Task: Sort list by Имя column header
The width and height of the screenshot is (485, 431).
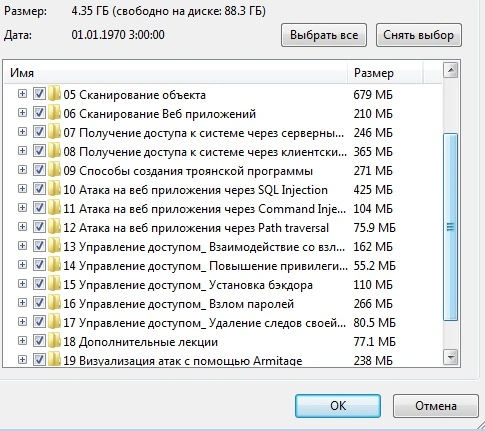Action: 175,73
